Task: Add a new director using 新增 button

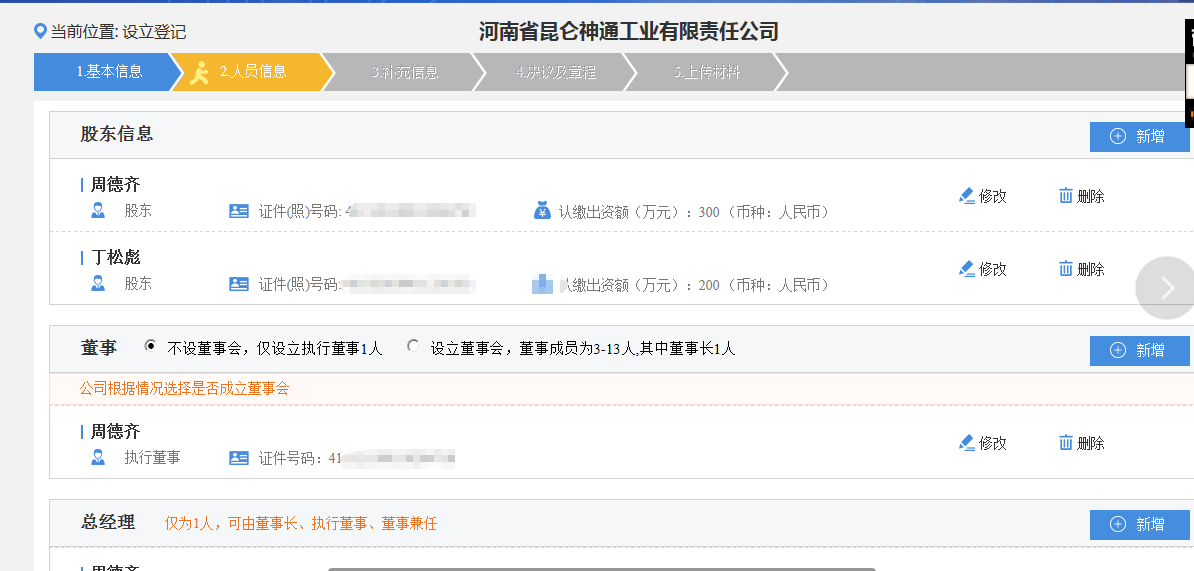Action: 1139,351
